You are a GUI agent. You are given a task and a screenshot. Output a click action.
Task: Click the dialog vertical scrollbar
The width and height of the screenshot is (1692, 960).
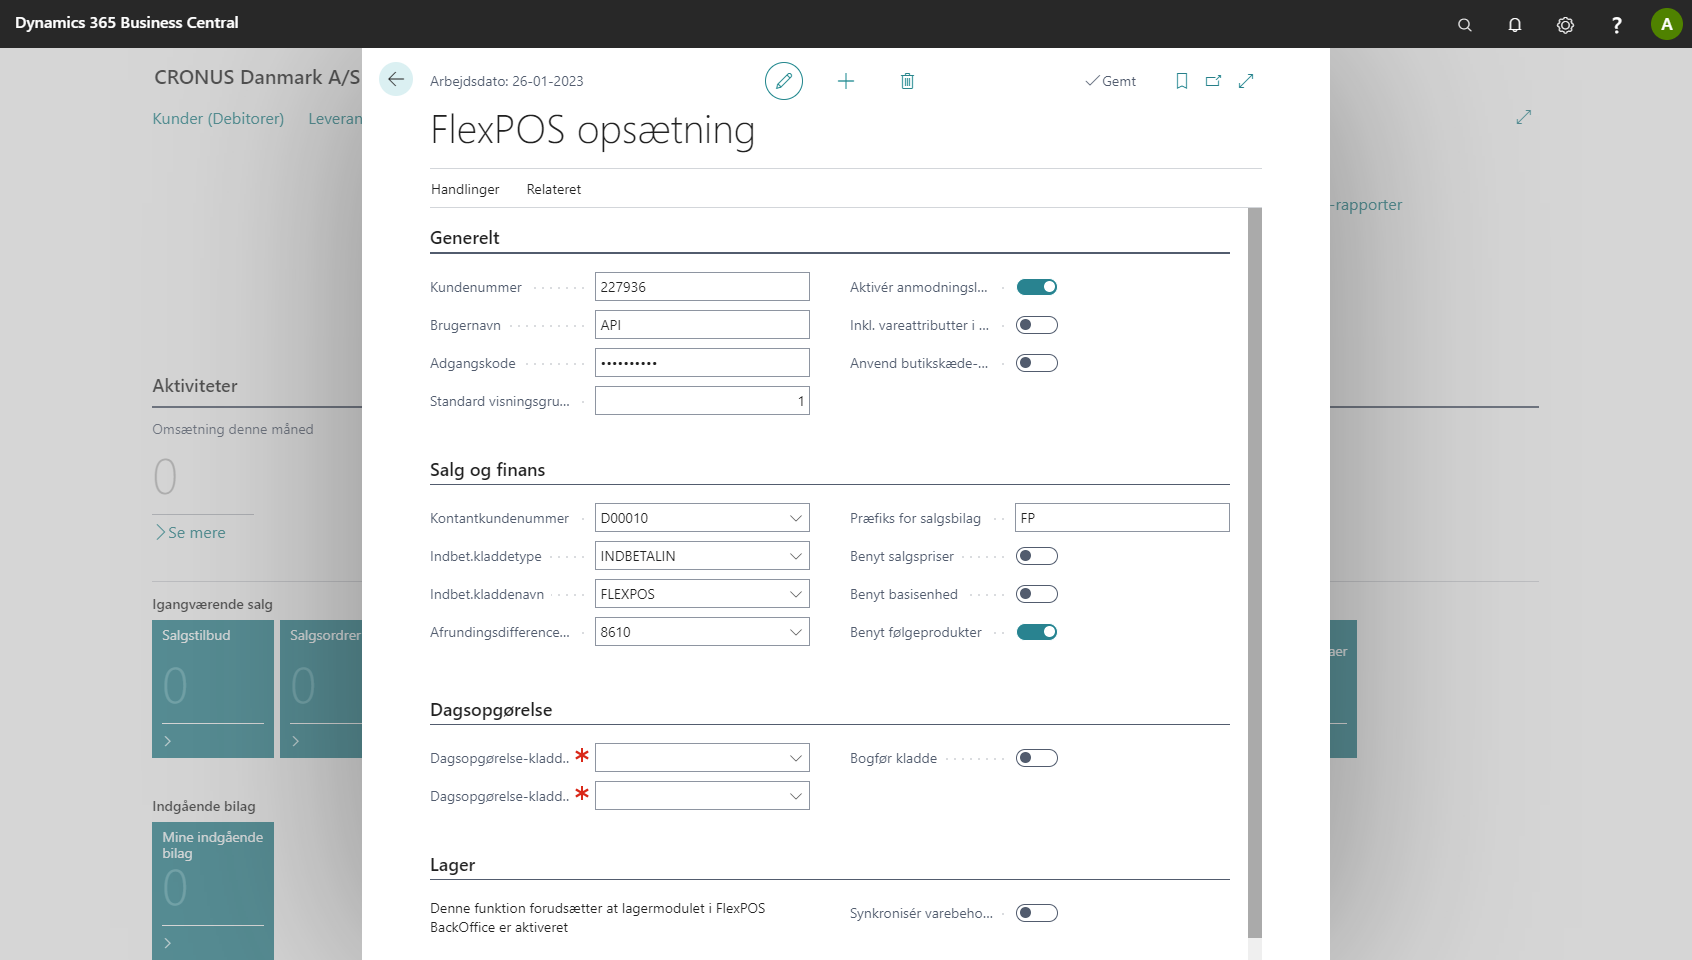click(1255, 572)
